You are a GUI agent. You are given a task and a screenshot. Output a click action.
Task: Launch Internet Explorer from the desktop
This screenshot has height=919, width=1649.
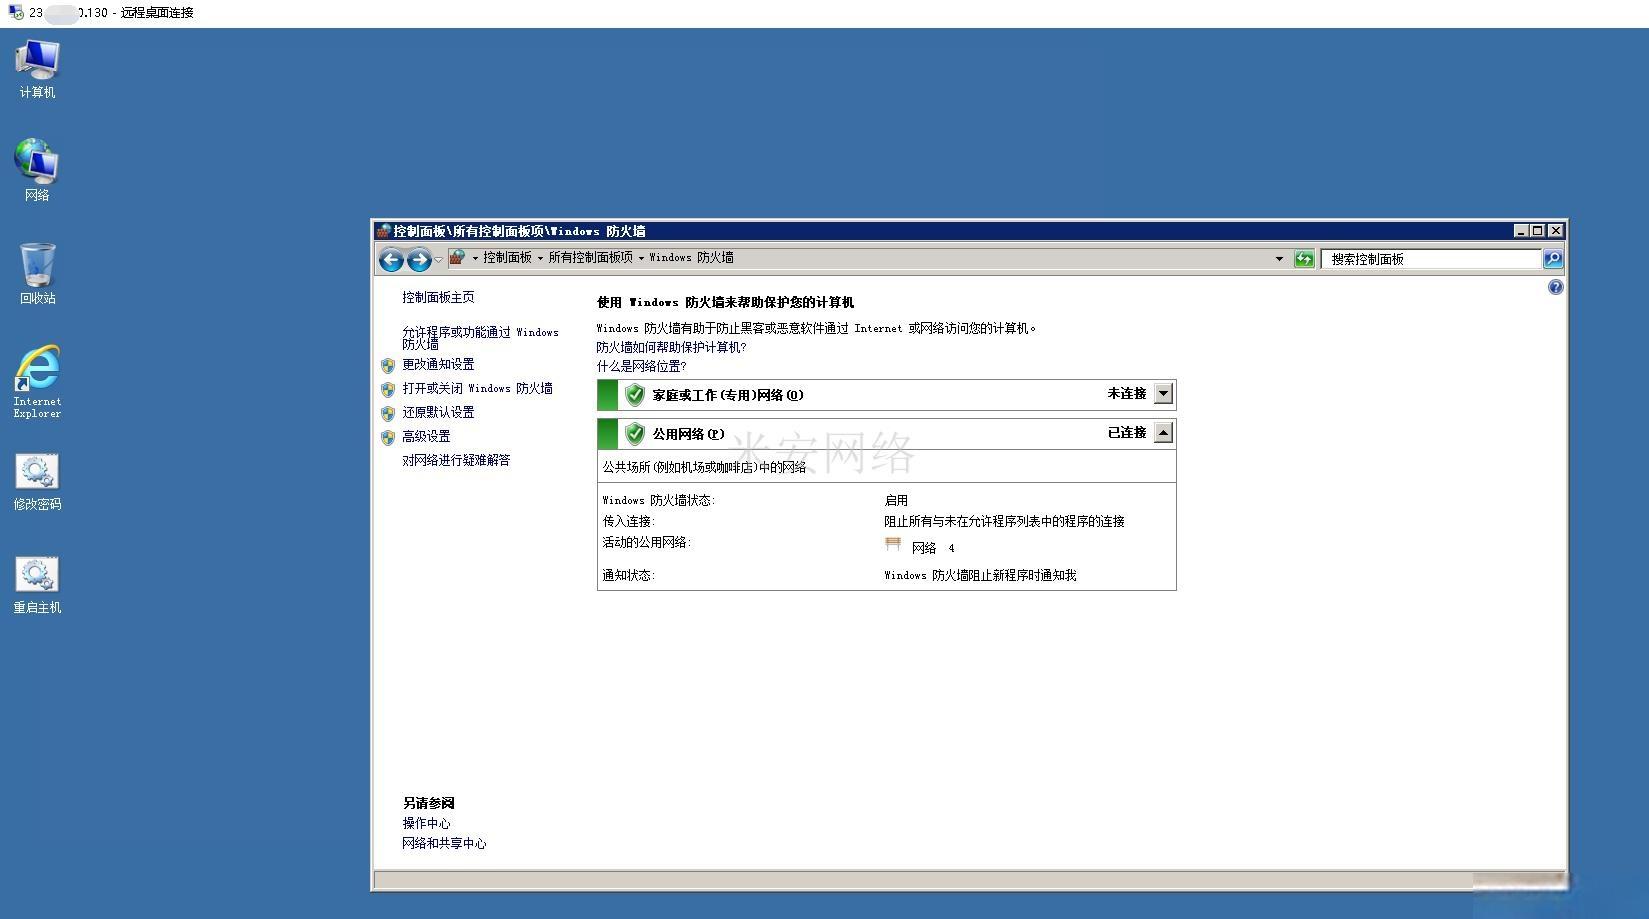coord(37,381)
